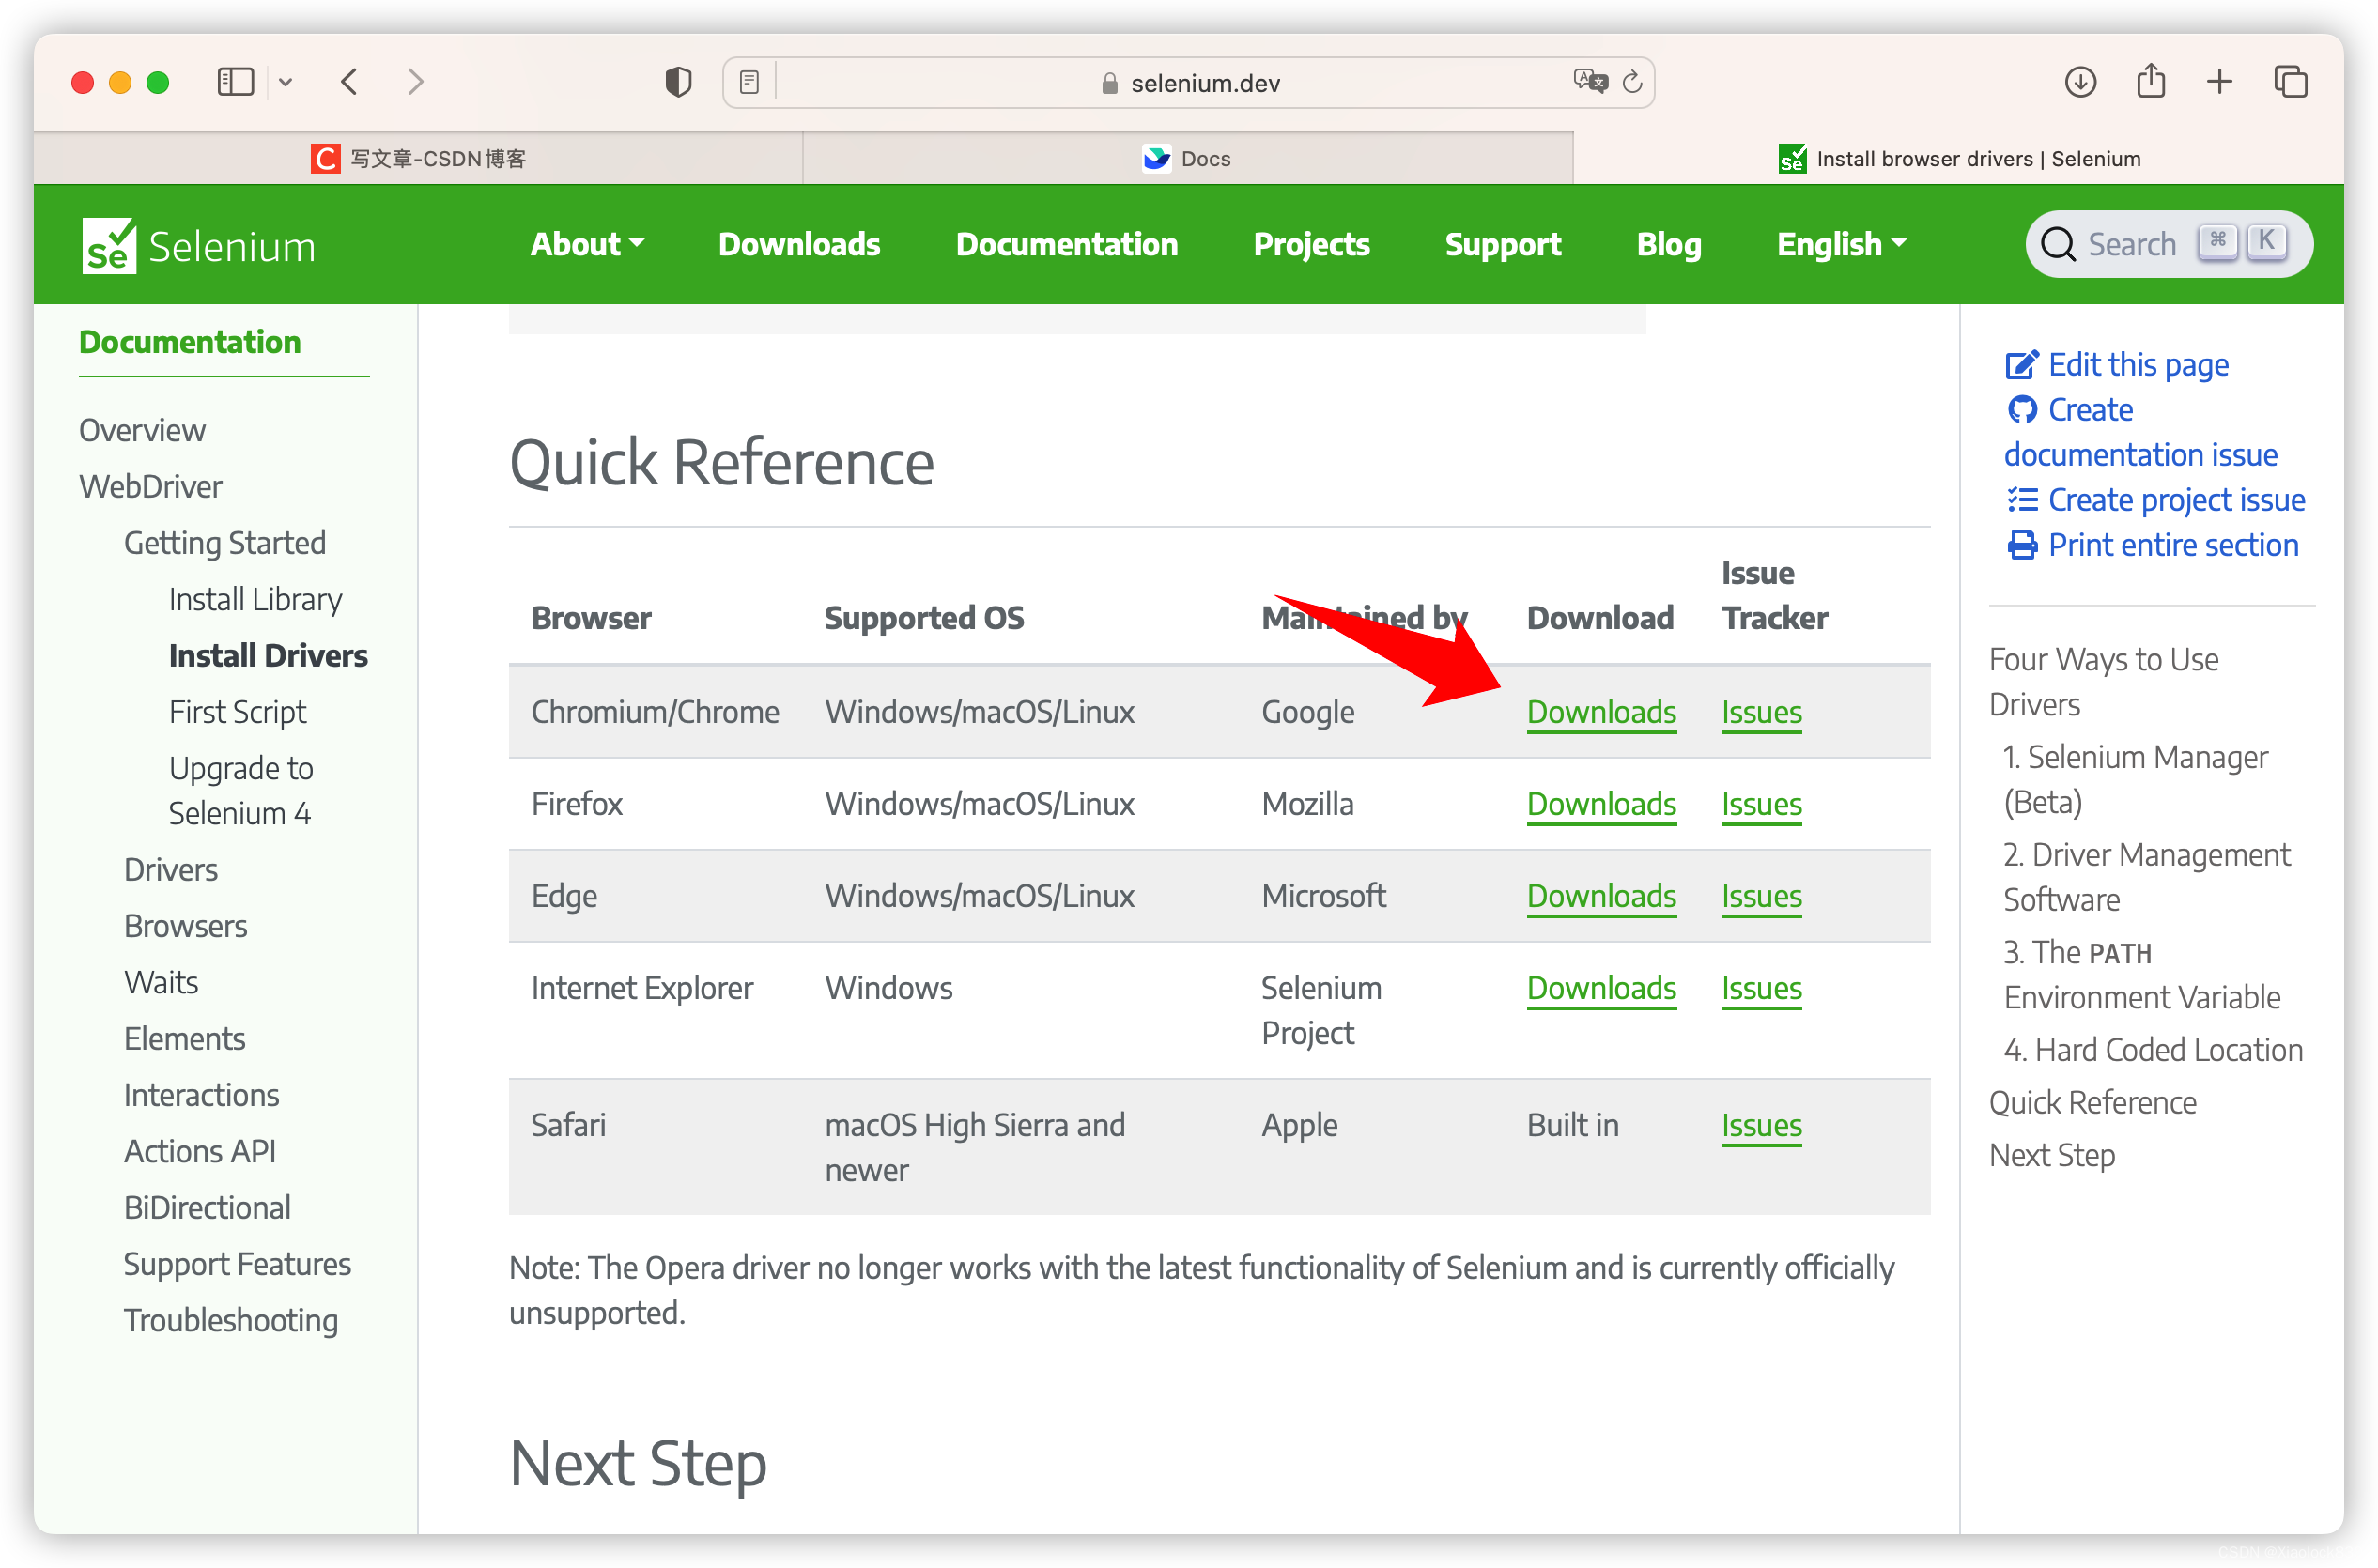Click the selenium.dev address bar
Image resolution: width=2378 pixels, height=1568 pixels.
tap(1188, 82)
